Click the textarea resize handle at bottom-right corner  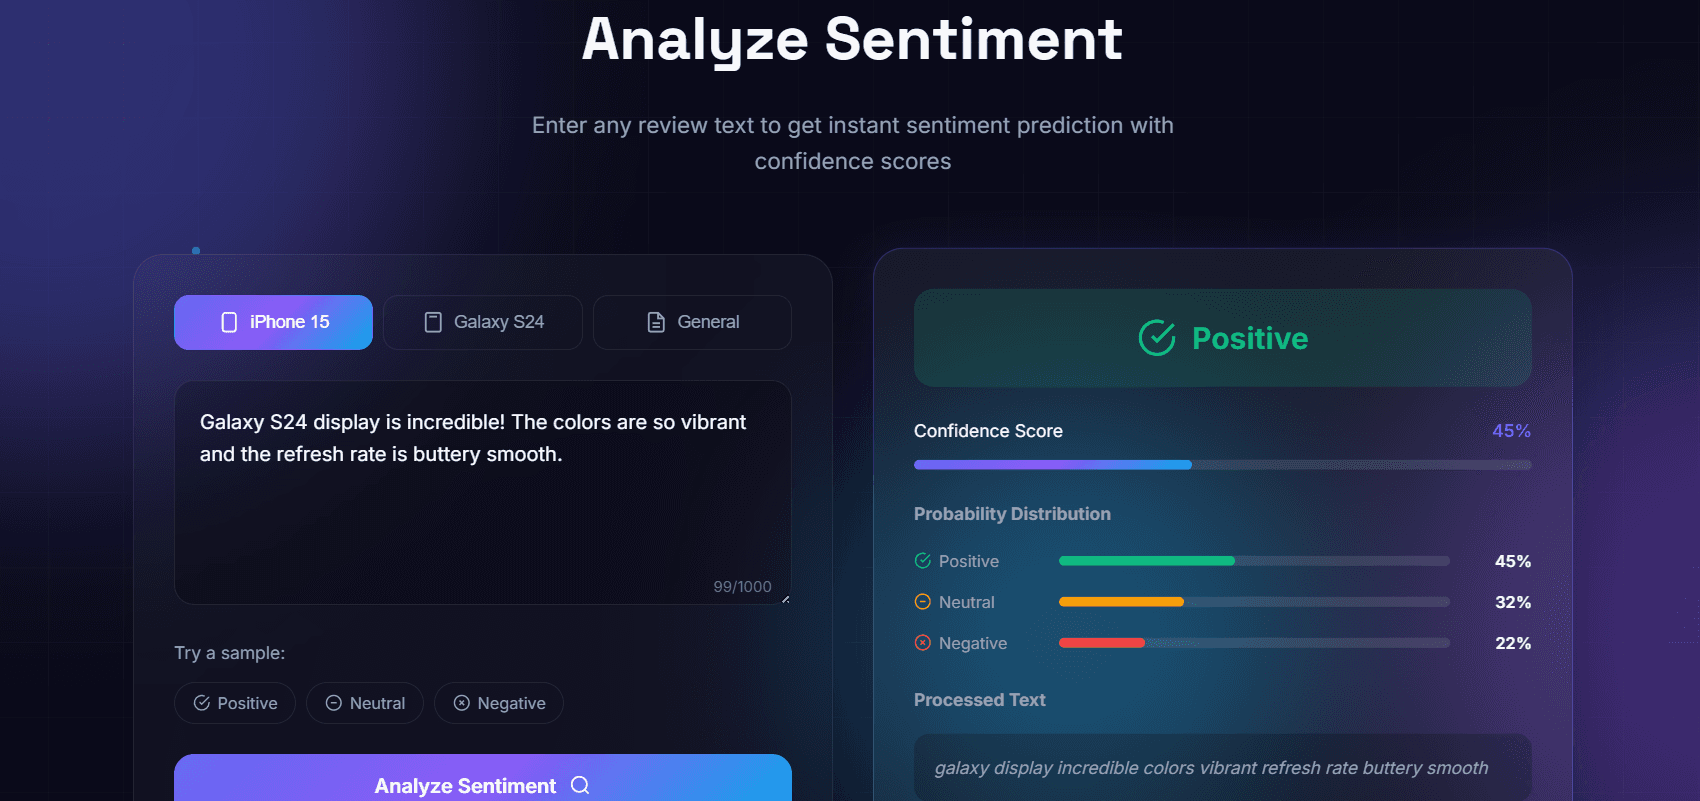coord(786,598)
